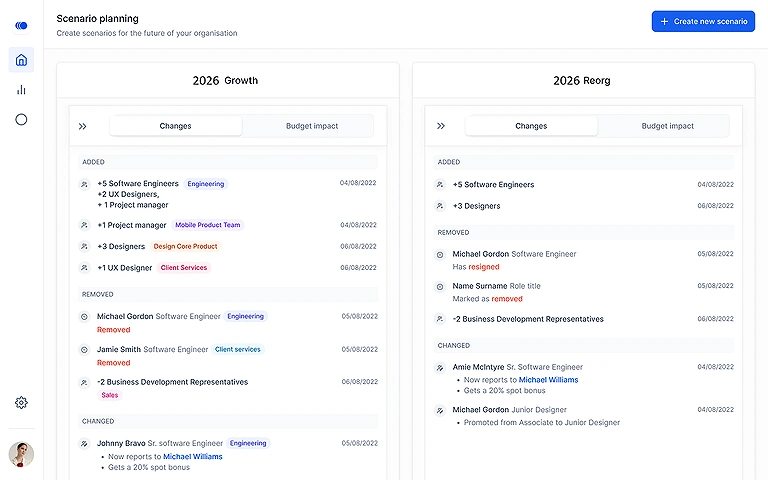Viewport: 768px width, 480px height.
Task: Click Michael Gordon Junior Designer entry
Action: (509, 409)
